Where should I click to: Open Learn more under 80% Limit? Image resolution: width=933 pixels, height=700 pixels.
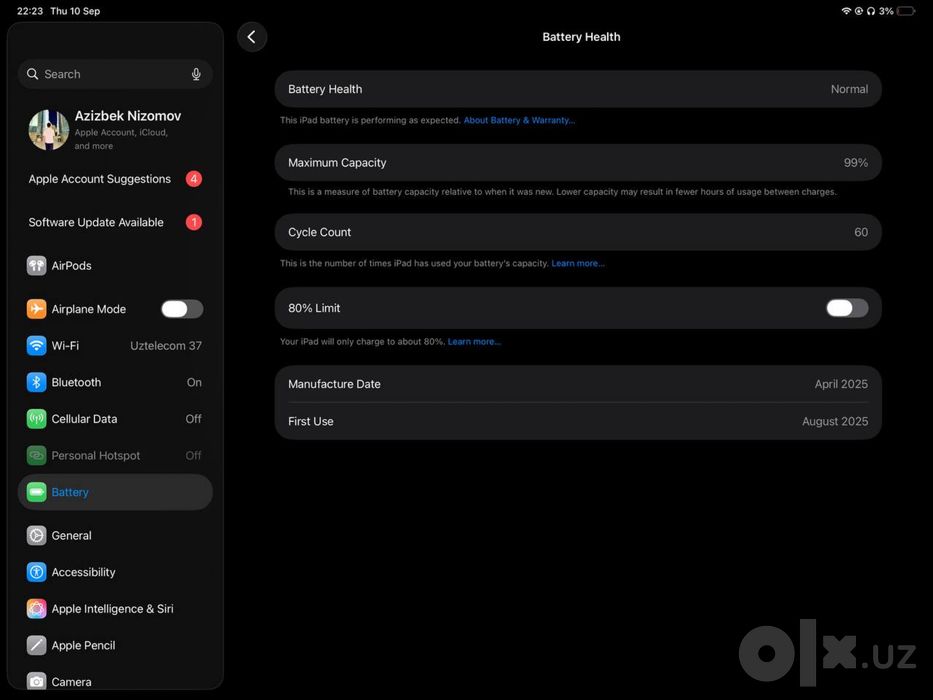[x=474, y=342]
